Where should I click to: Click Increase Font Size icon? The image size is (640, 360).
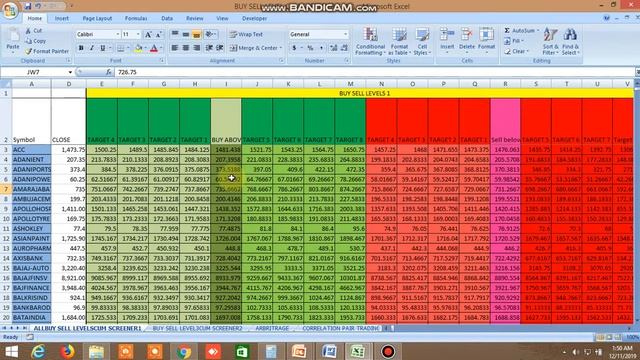(148, 35)
